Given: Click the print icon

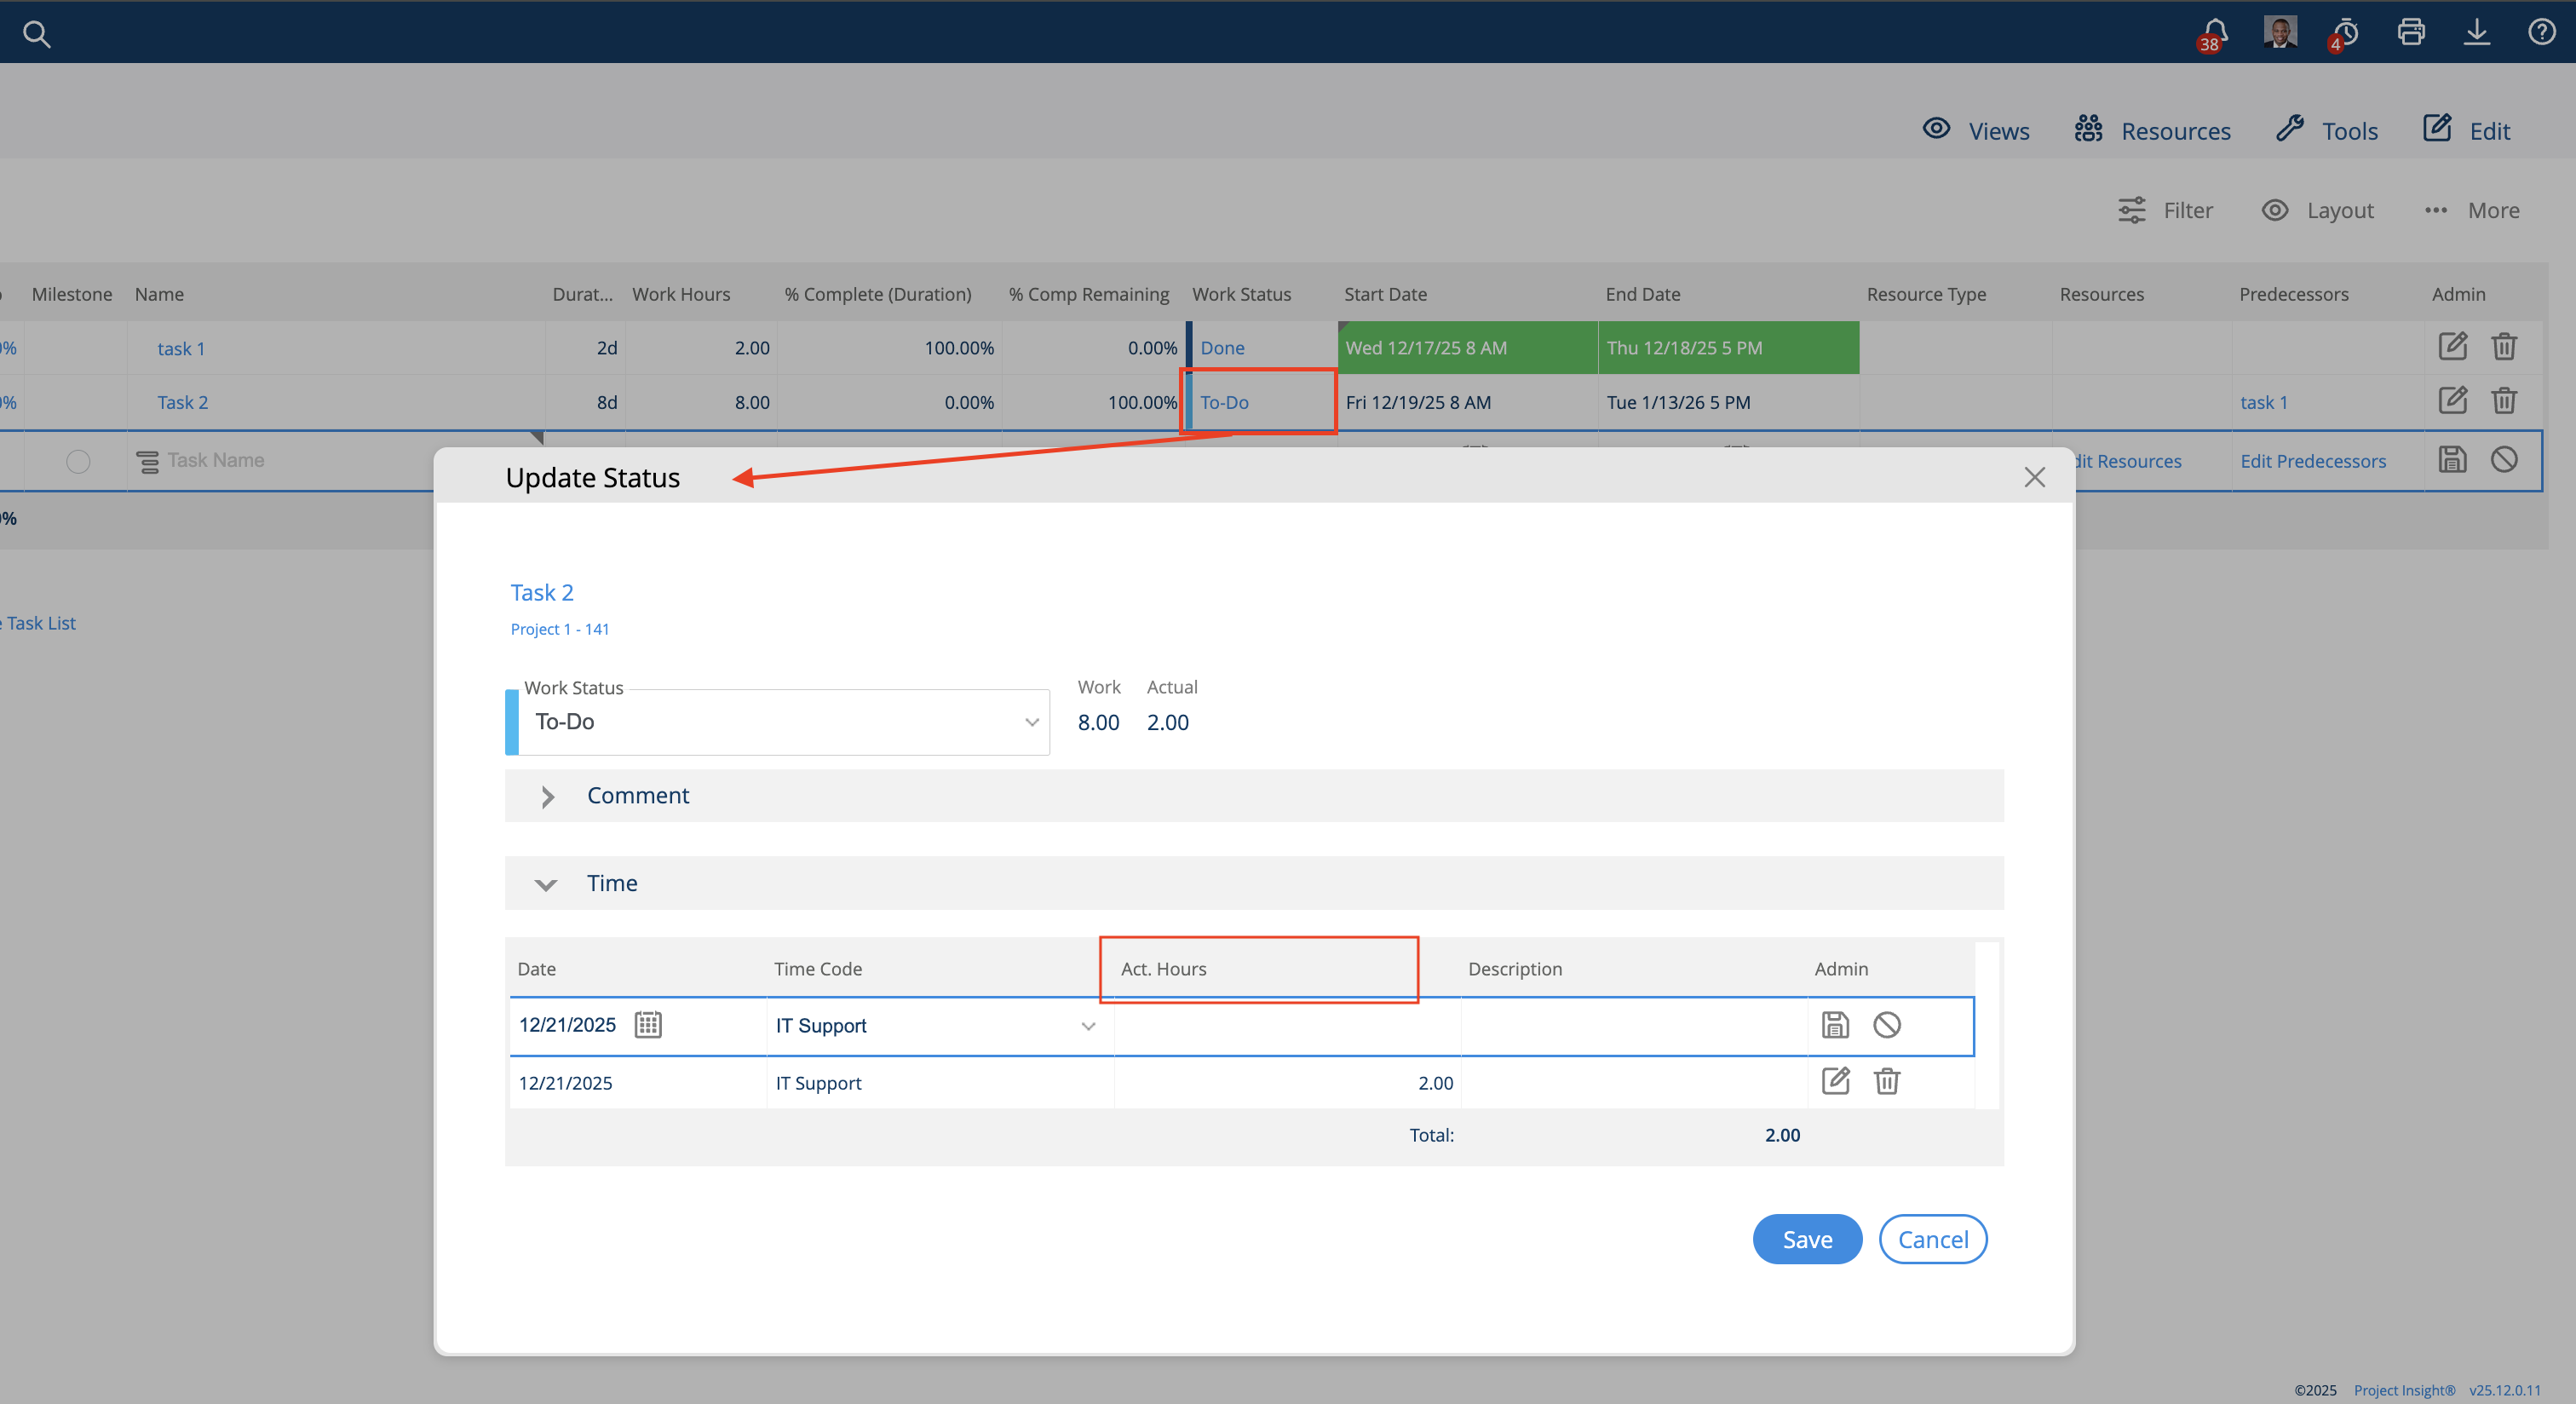Looking at the screenshot, I should (2411, 32).
